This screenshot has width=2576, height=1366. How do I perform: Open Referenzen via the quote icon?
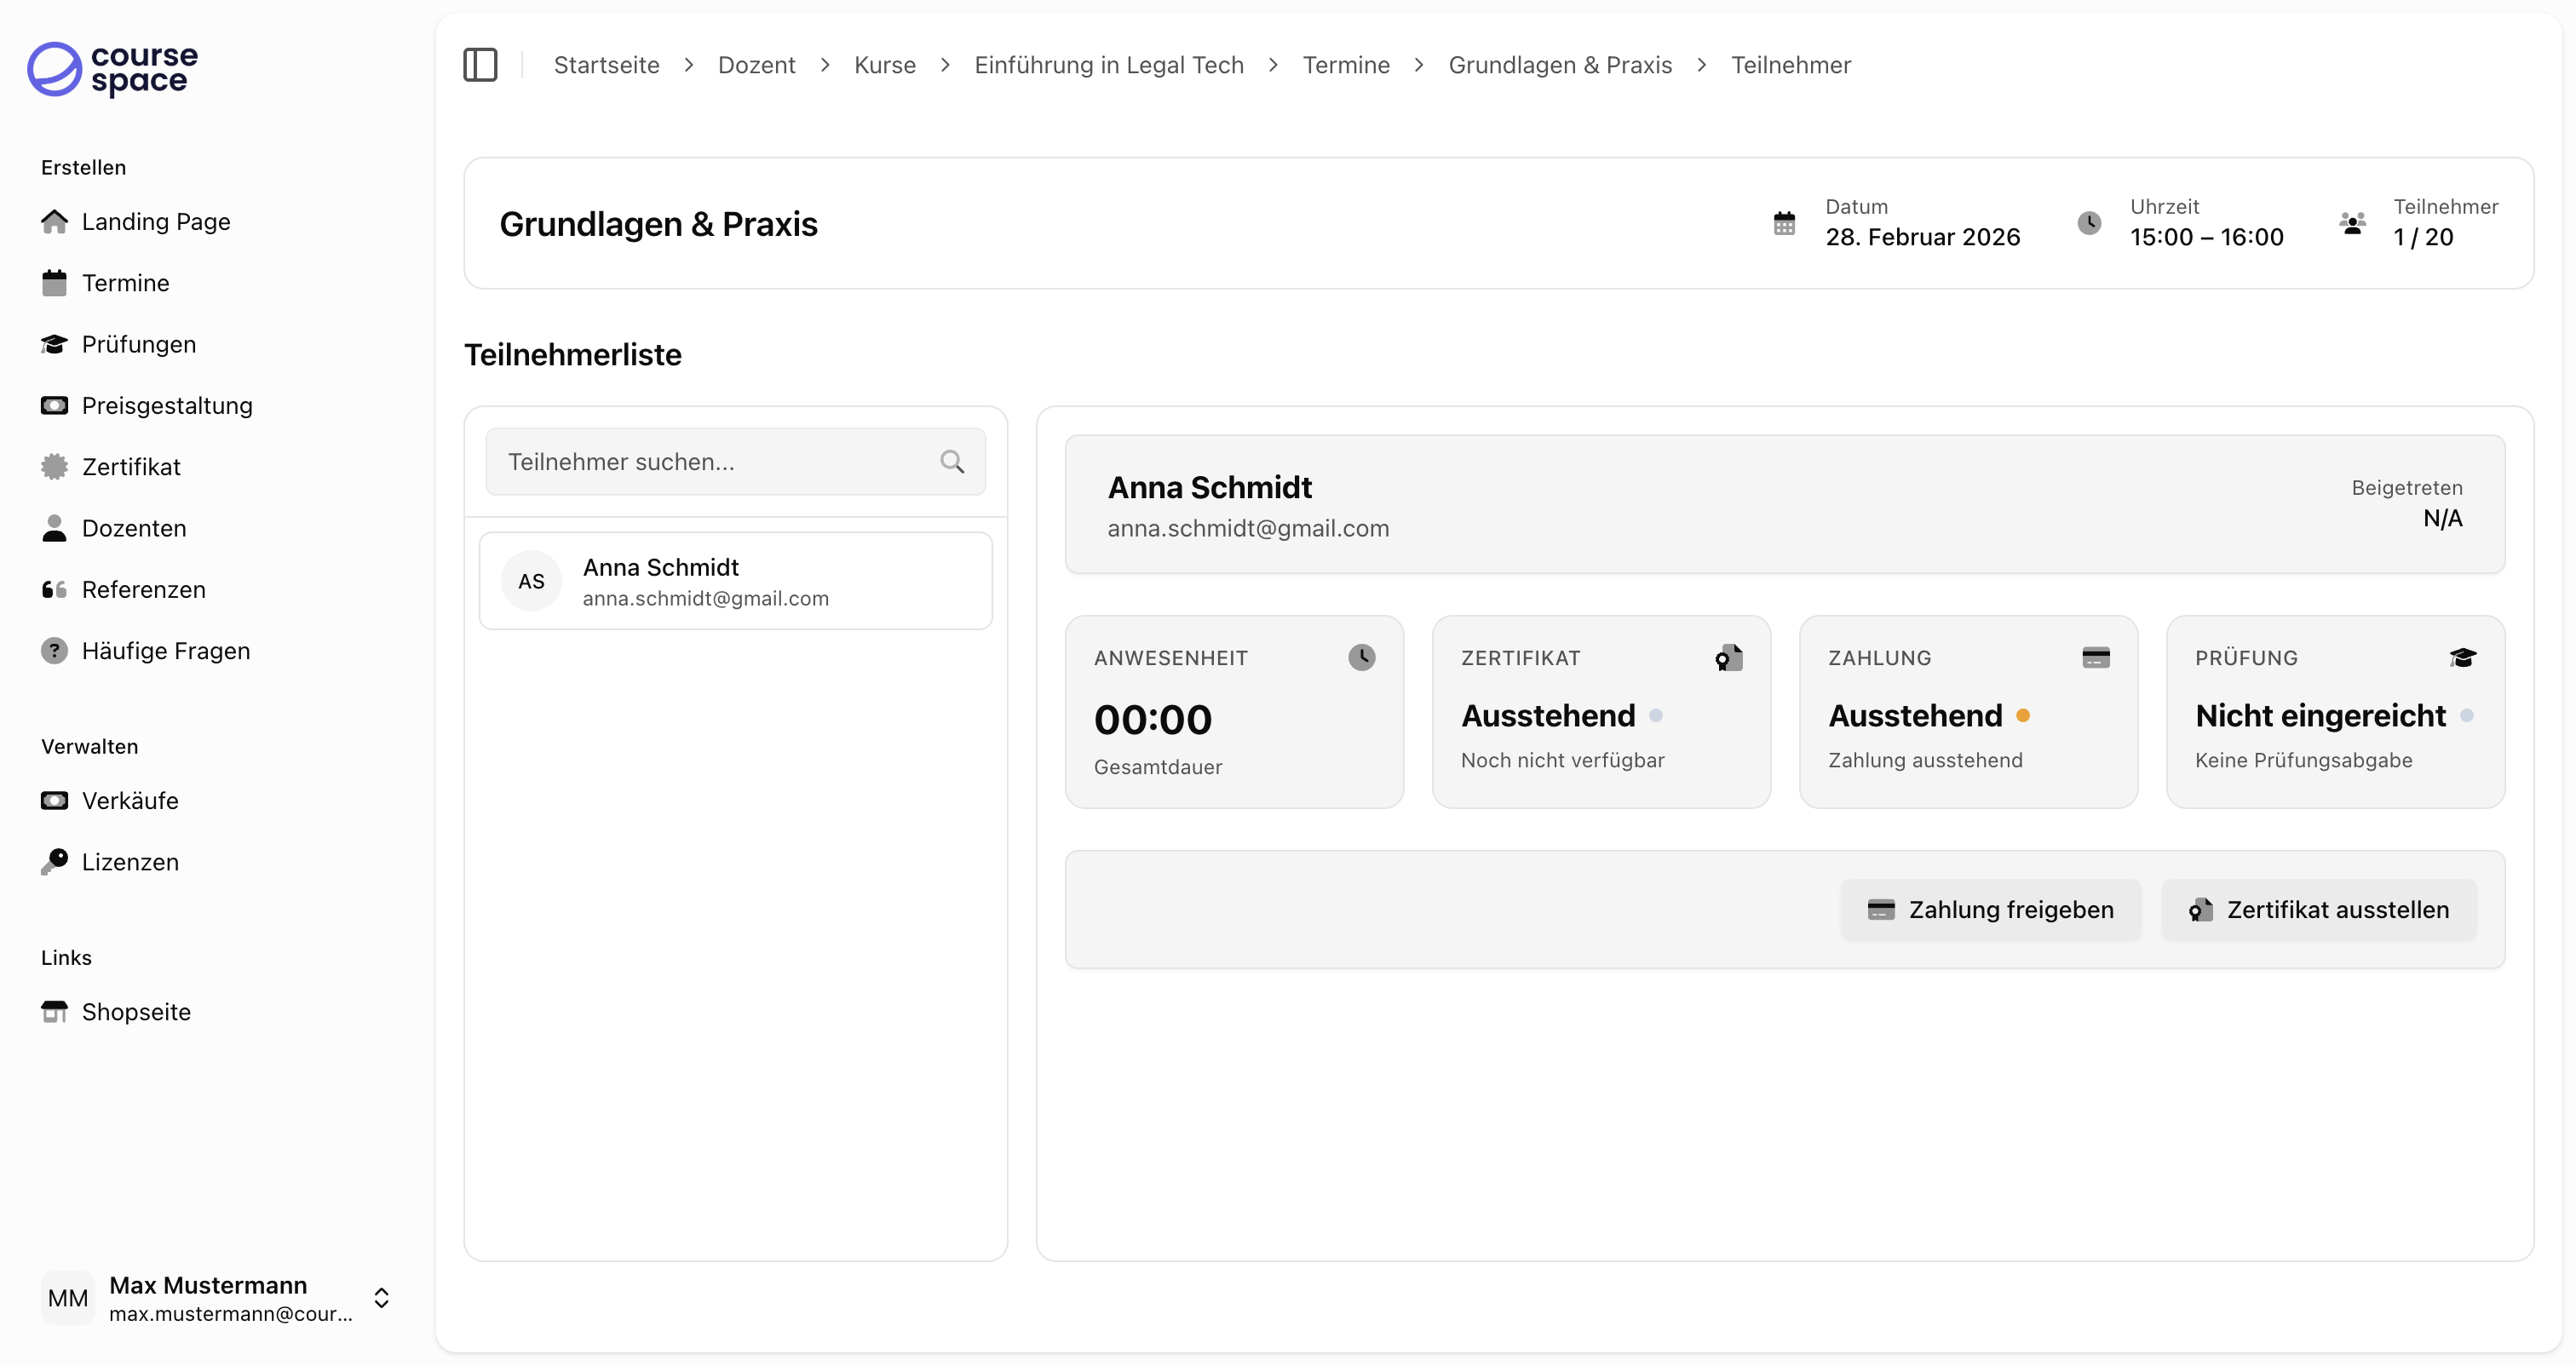coord(54,590)
